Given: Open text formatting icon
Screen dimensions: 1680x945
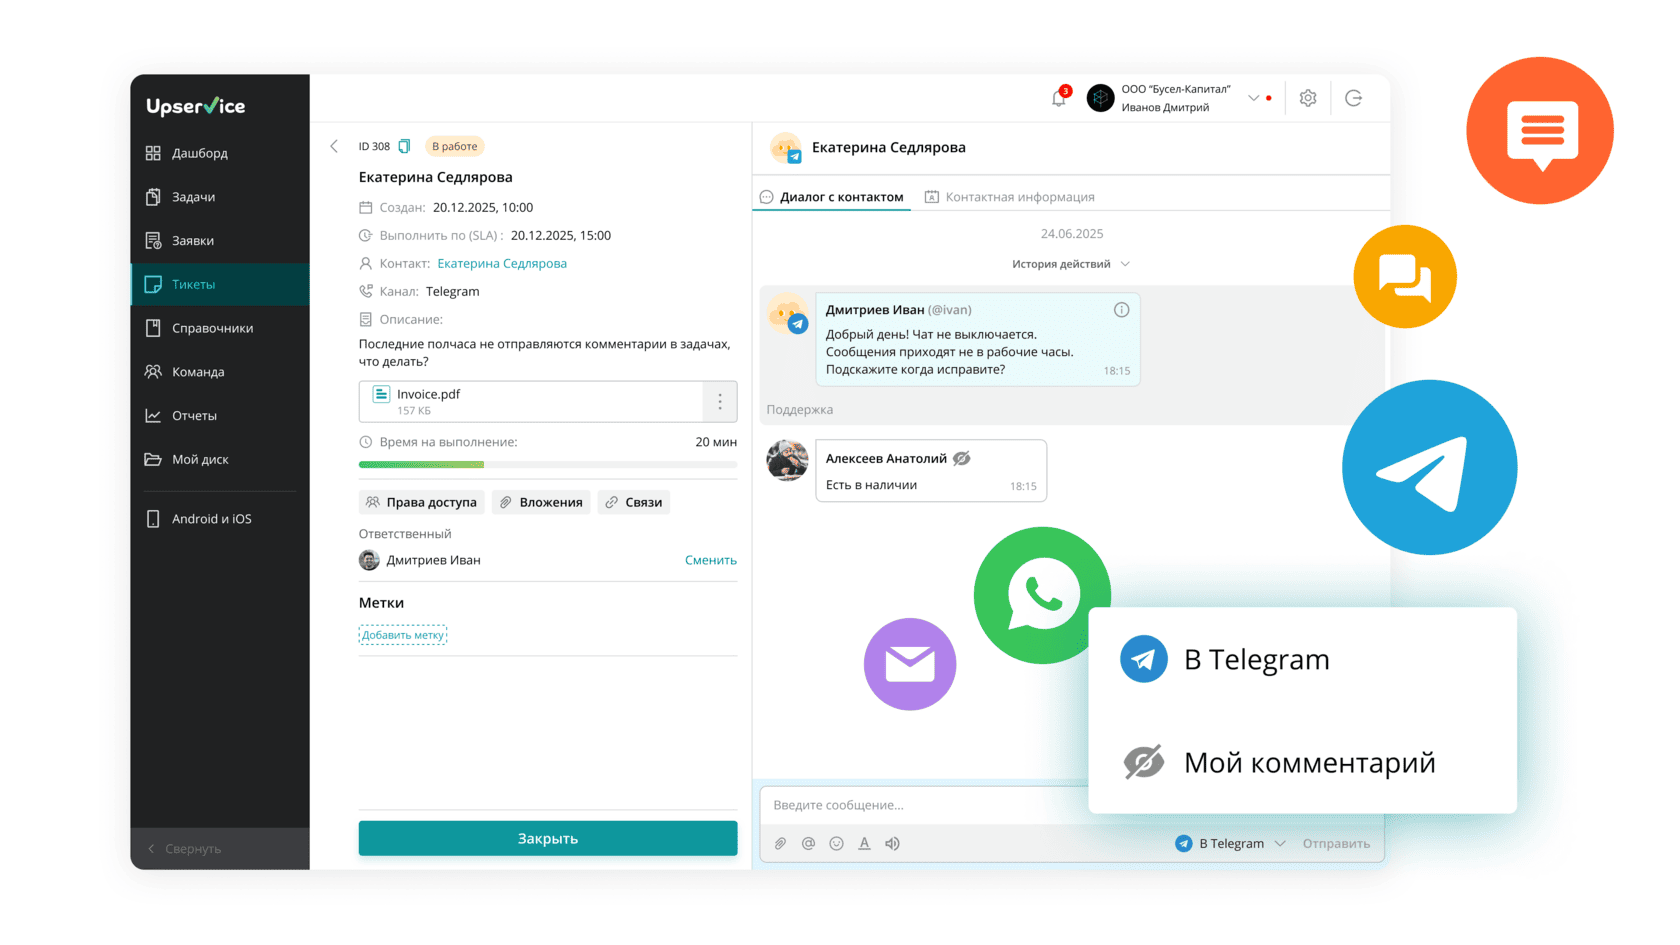Looking at the screenshot, I should pos(864,843).
